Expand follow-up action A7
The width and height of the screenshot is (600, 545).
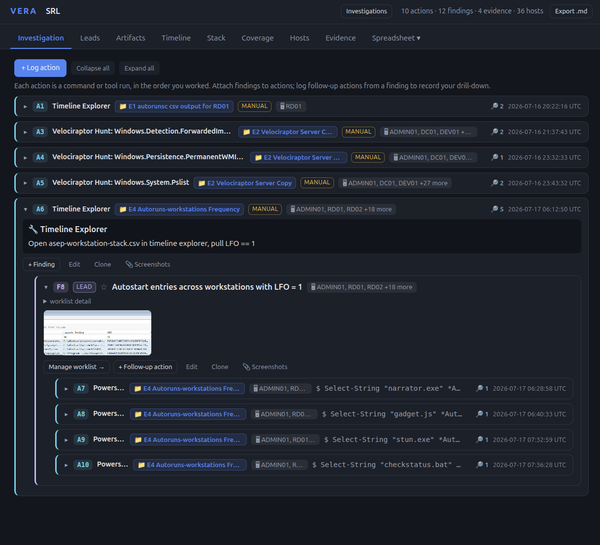pyautogui.click(x=66, y=388)
